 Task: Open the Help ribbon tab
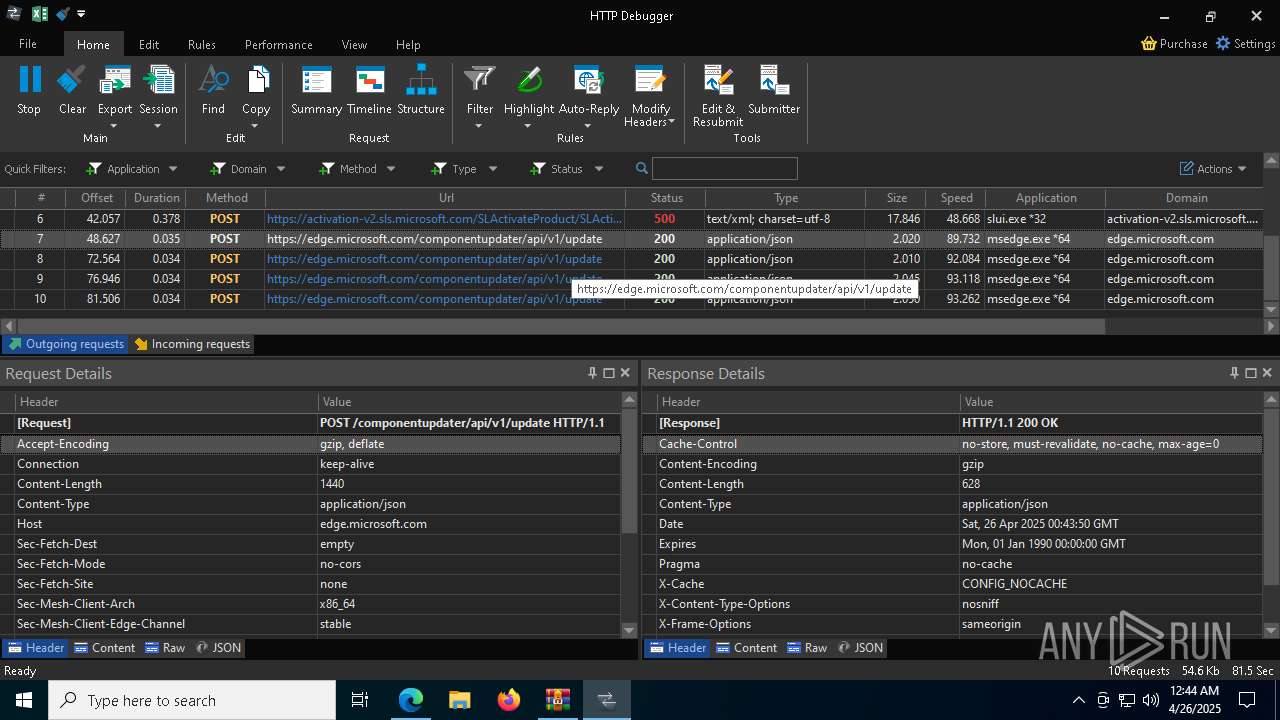click(408, 44)
